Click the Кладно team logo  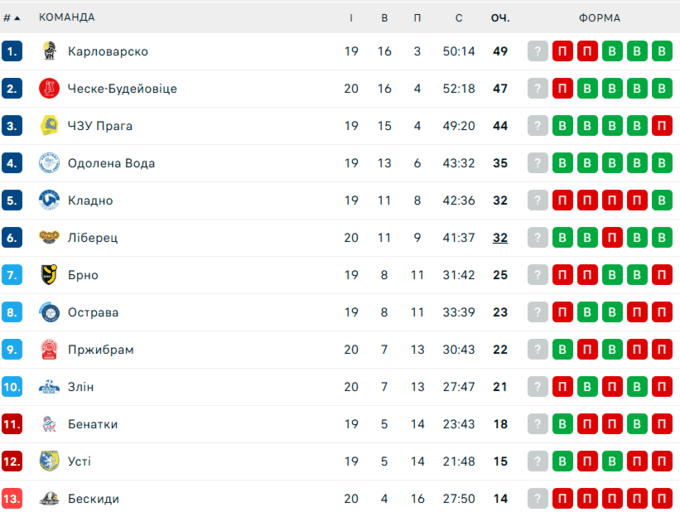pos(49,200)
